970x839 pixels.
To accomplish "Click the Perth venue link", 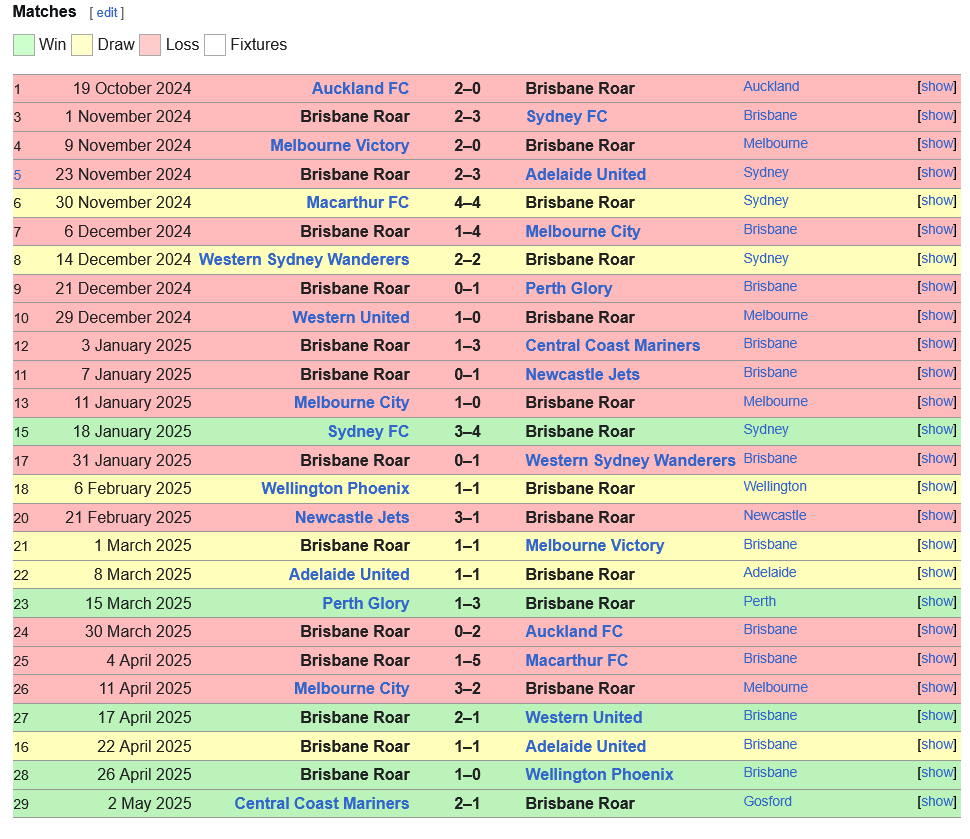I will coord(759,601).
